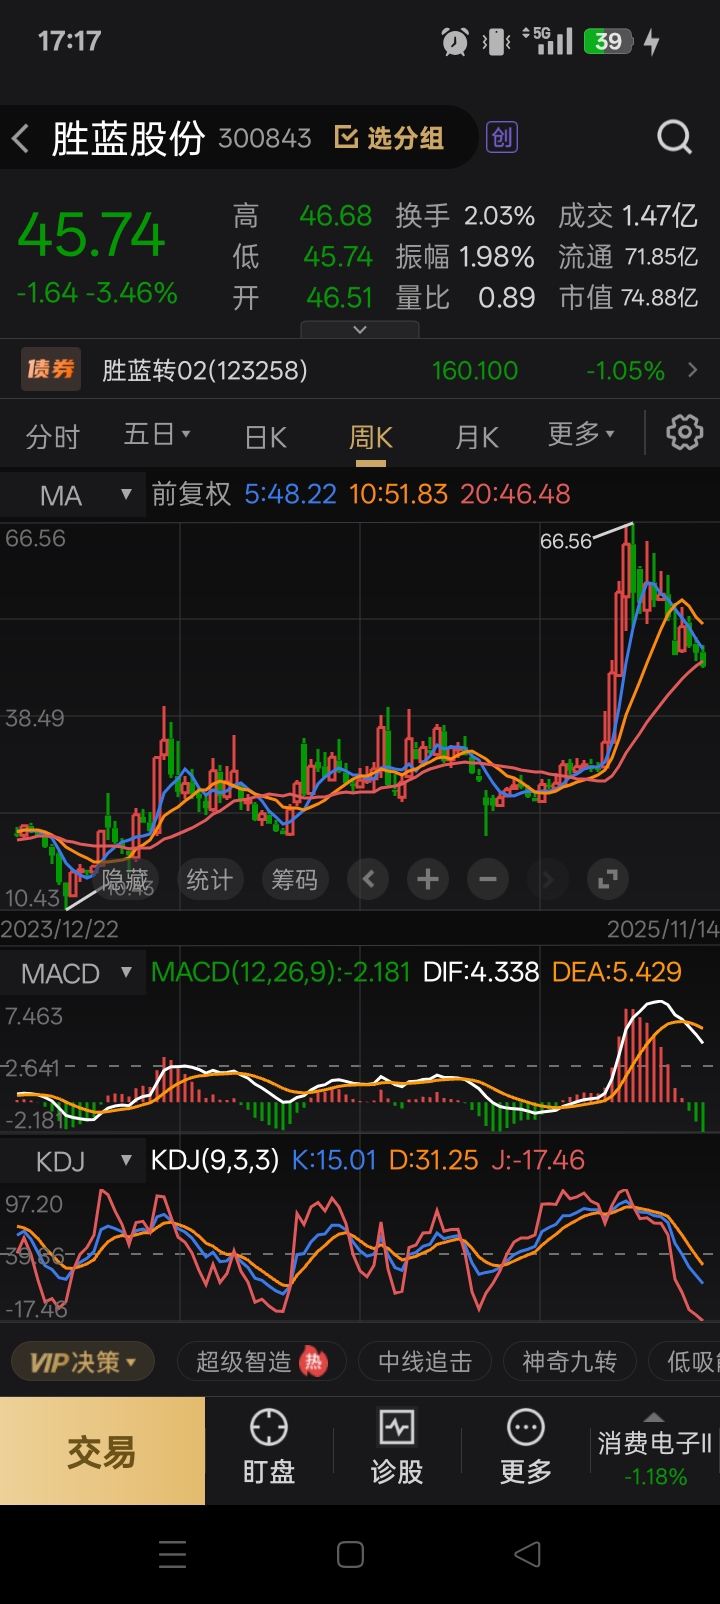Tap the battery 39 indicator
Screen dimensions: 720x1604
[x=608, y=41]
